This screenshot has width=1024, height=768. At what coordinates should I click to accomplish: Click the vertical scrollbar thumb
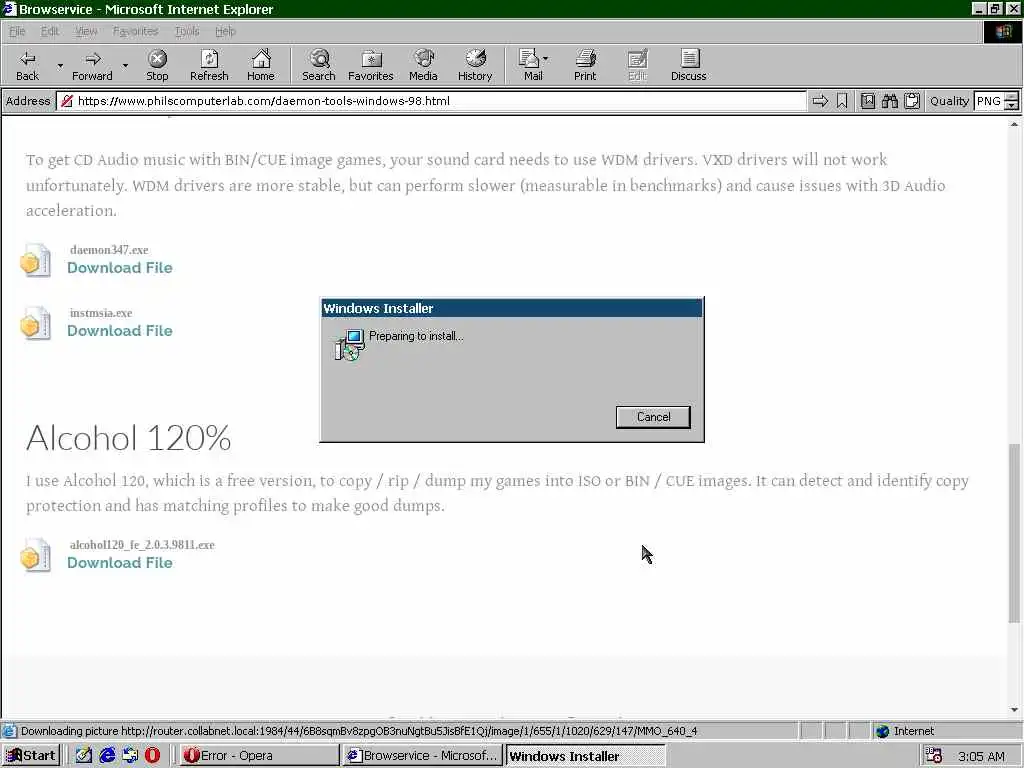[x=1014, y=533]
